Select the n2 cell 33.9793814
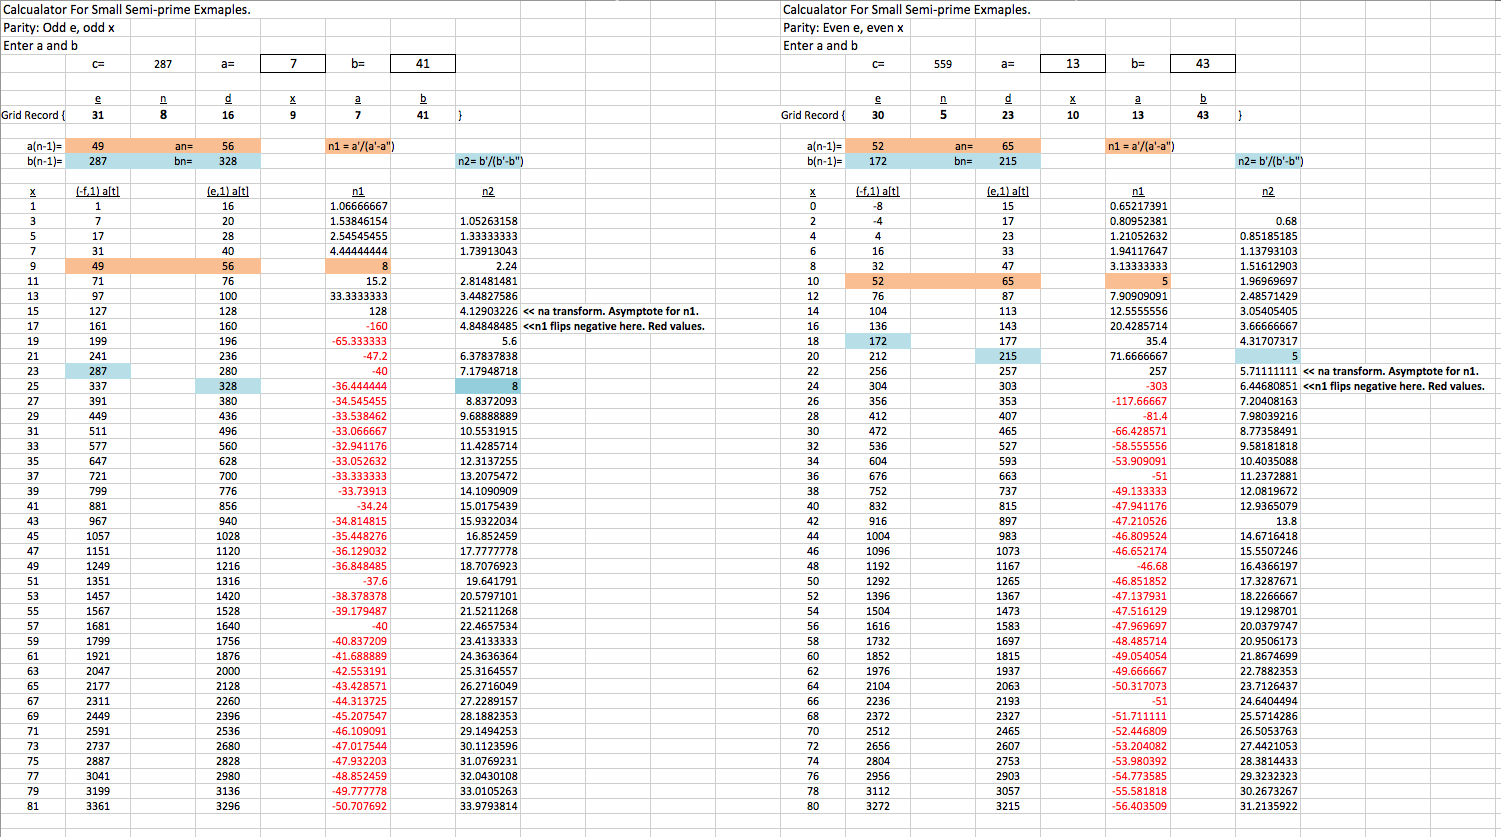This screenshot has width=1501, height=837. 488,806
